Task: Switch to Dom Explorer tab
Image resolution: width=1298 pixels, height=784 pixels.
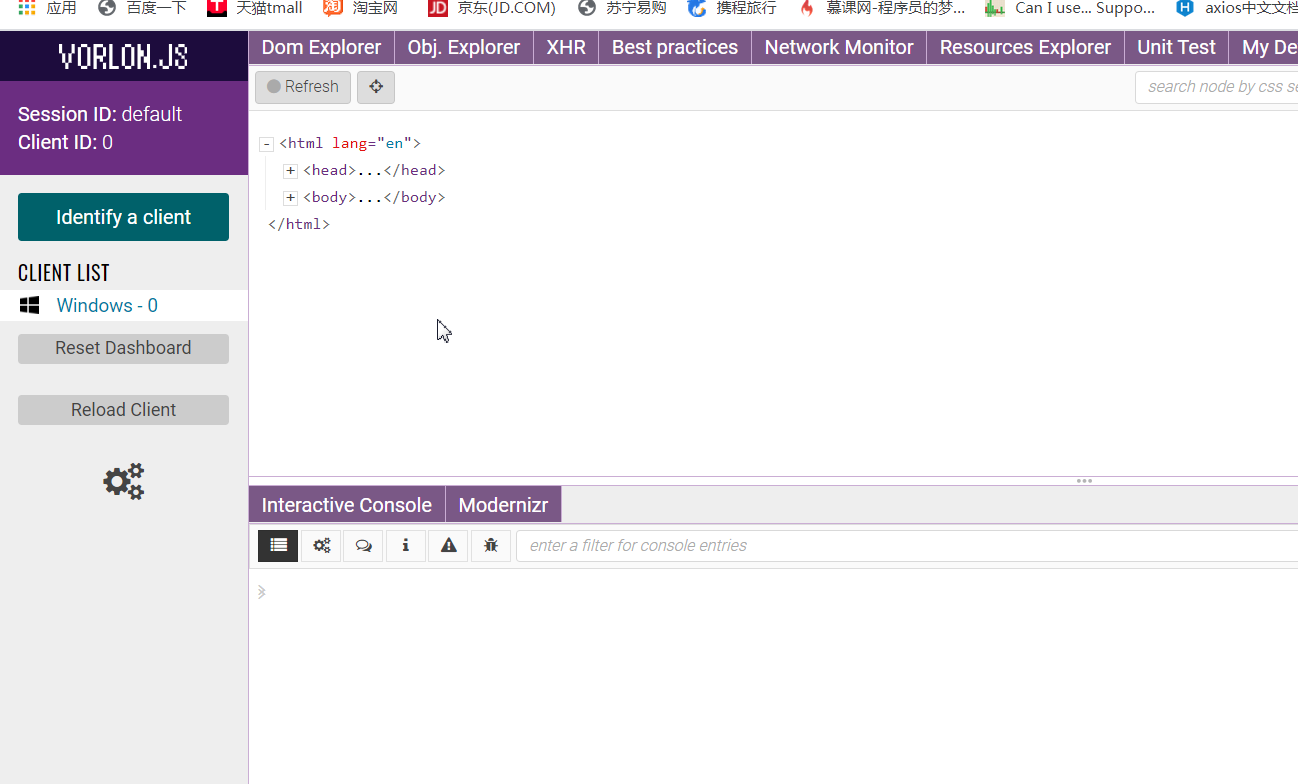Action: click(x=321, y=47)
